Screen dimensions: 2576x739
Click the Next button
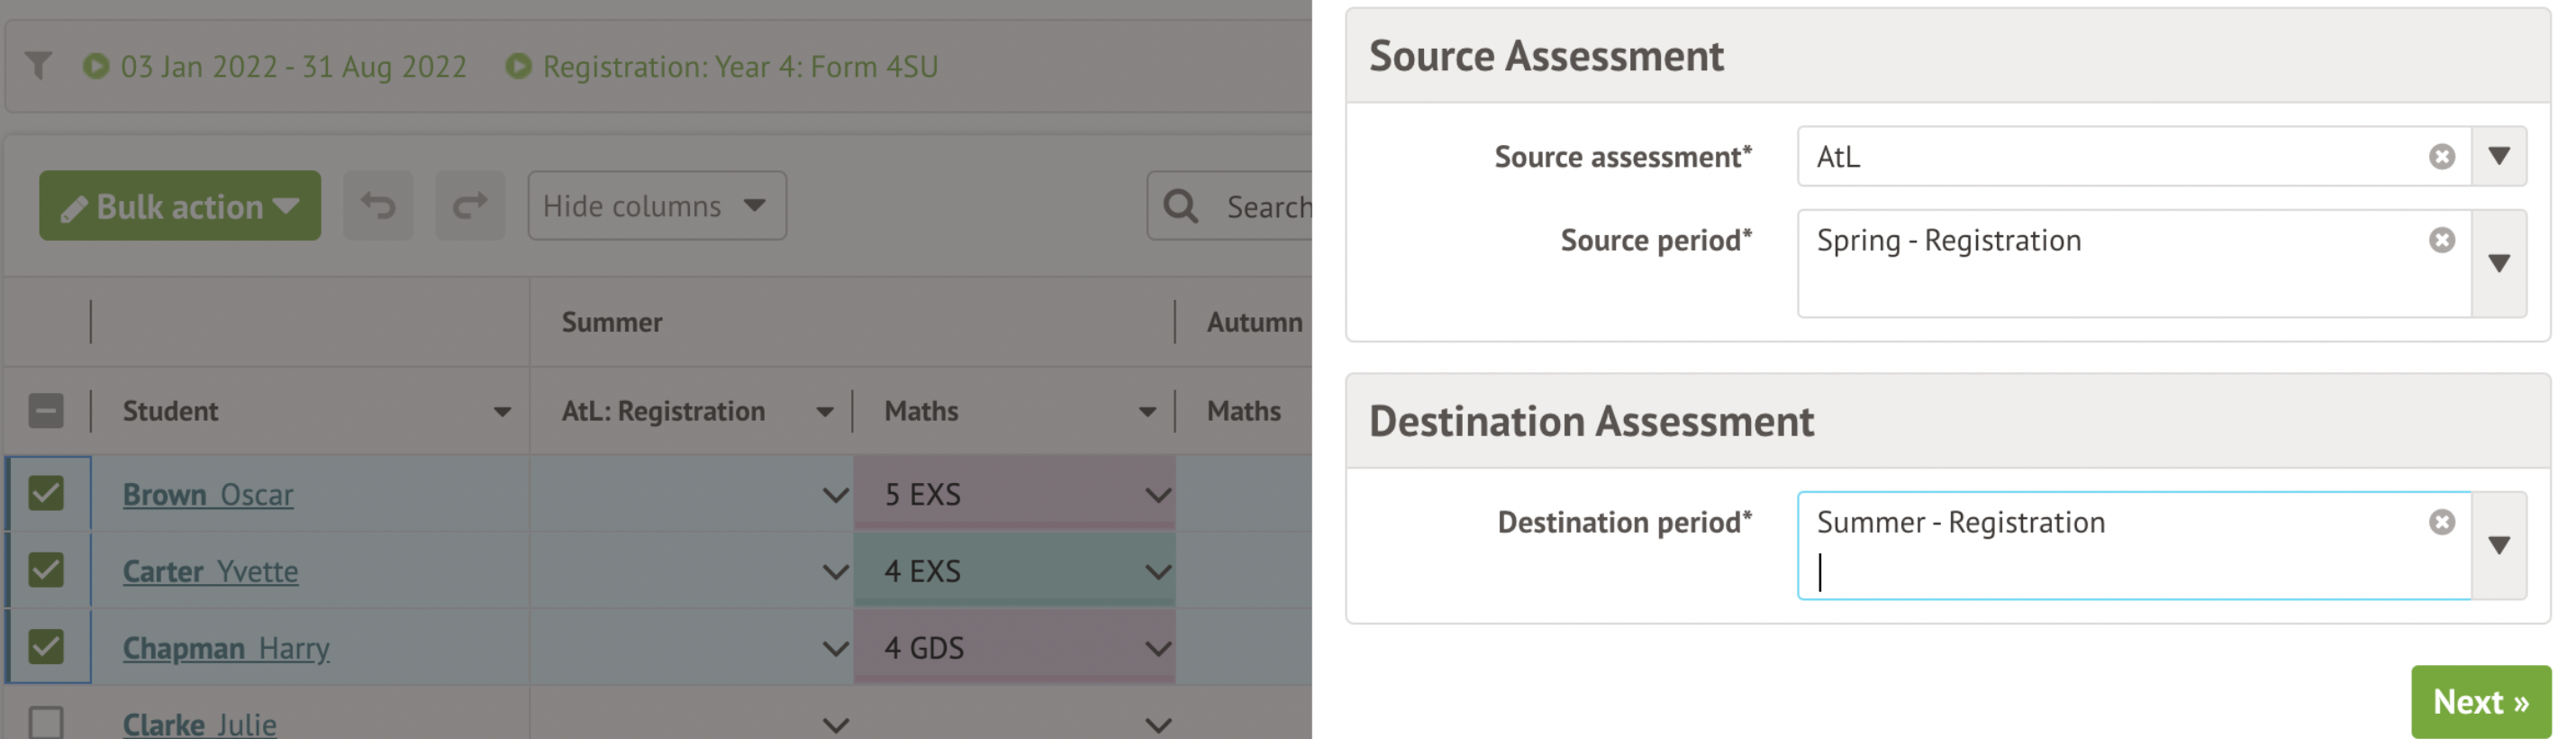tap(2480, 702)
